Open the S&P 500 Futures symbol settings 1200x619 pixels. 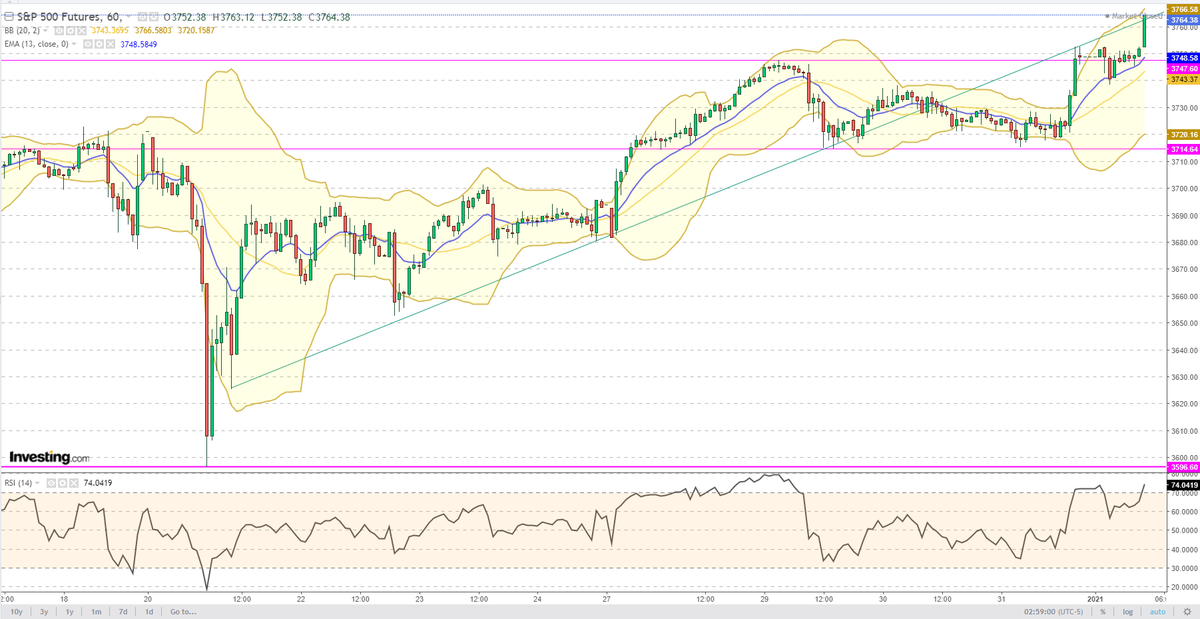[x=154, y=15]
